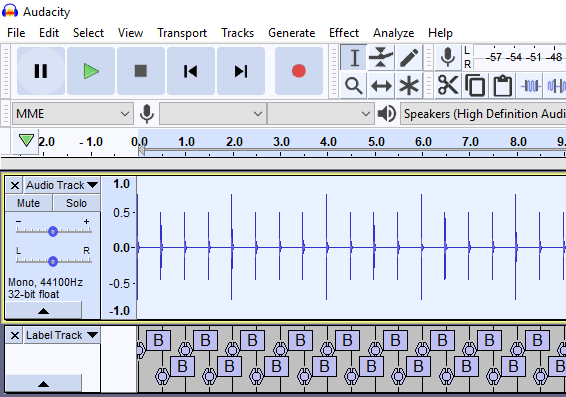Viewport: 566px width, 397px height.
Task: Open the View menu
Action: [x=130, y=33]
